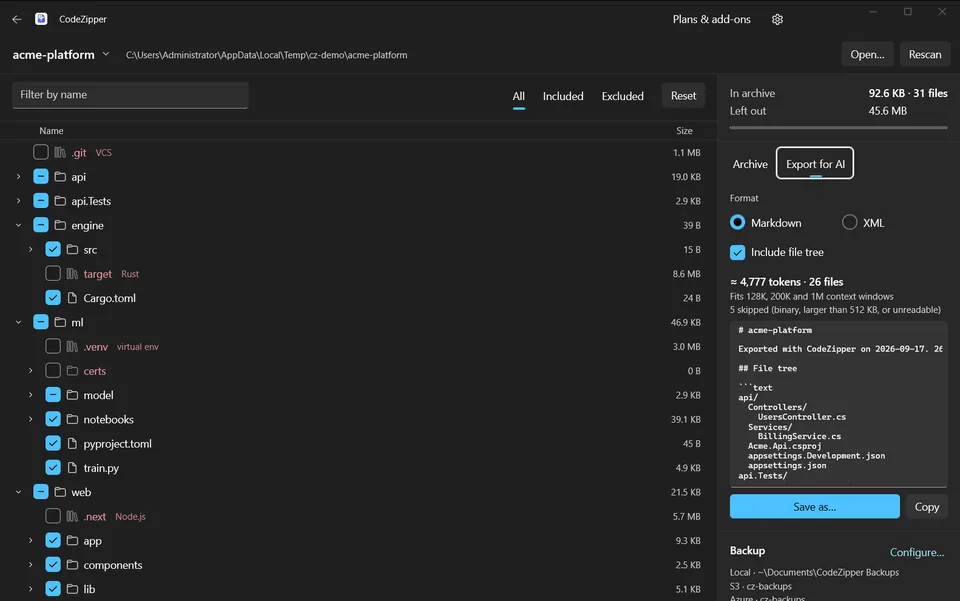Click the Open... button
Image resolution: width=960 pixels, height=601 pixels.
(867, 54)
